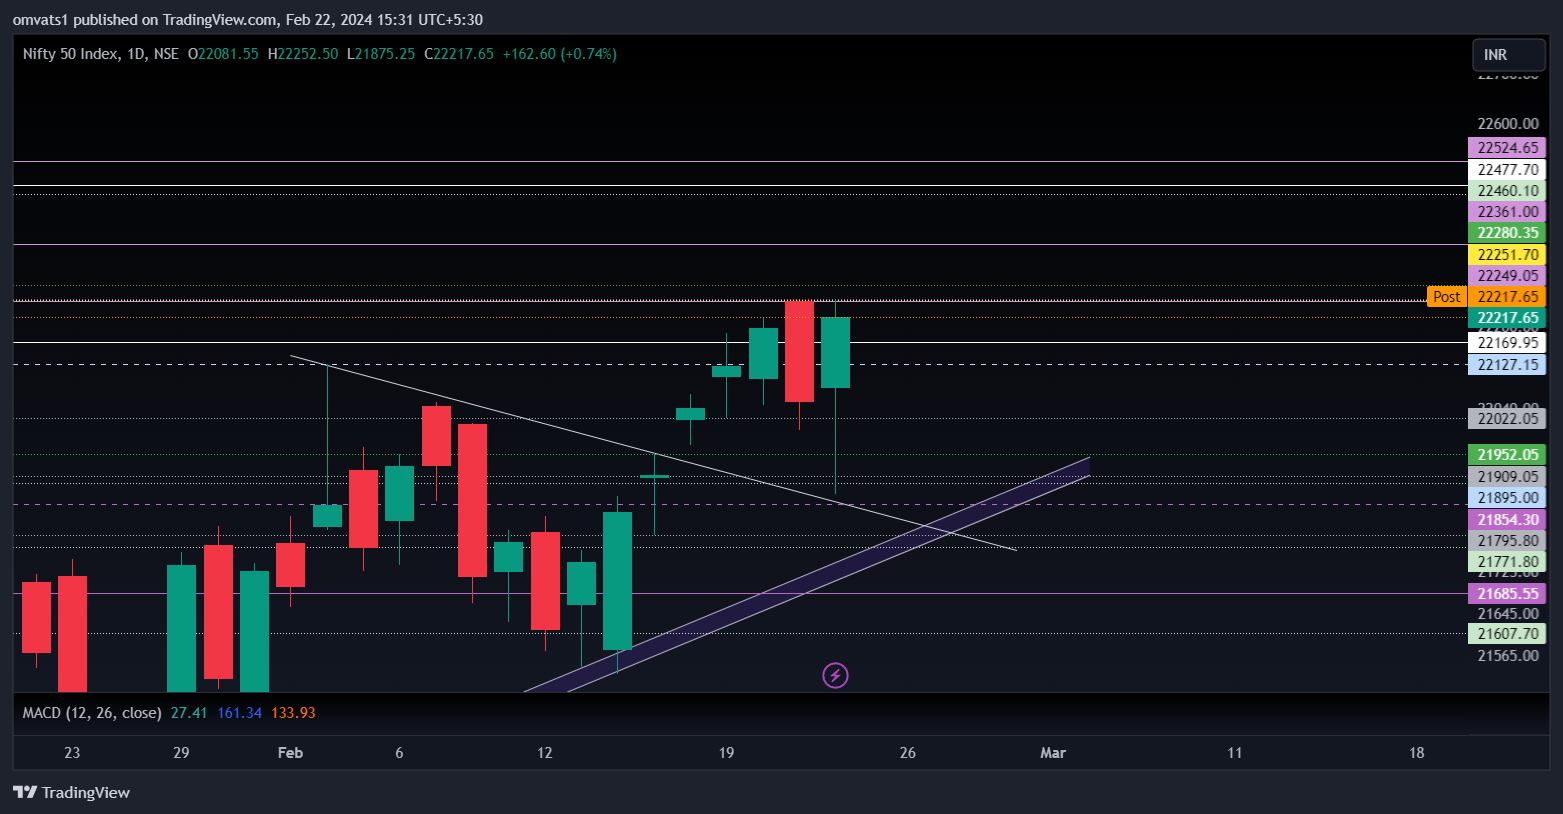Click the yellow 22251.70 price label
This screenshot has height=814, width=1563.
click(1507, 255)
